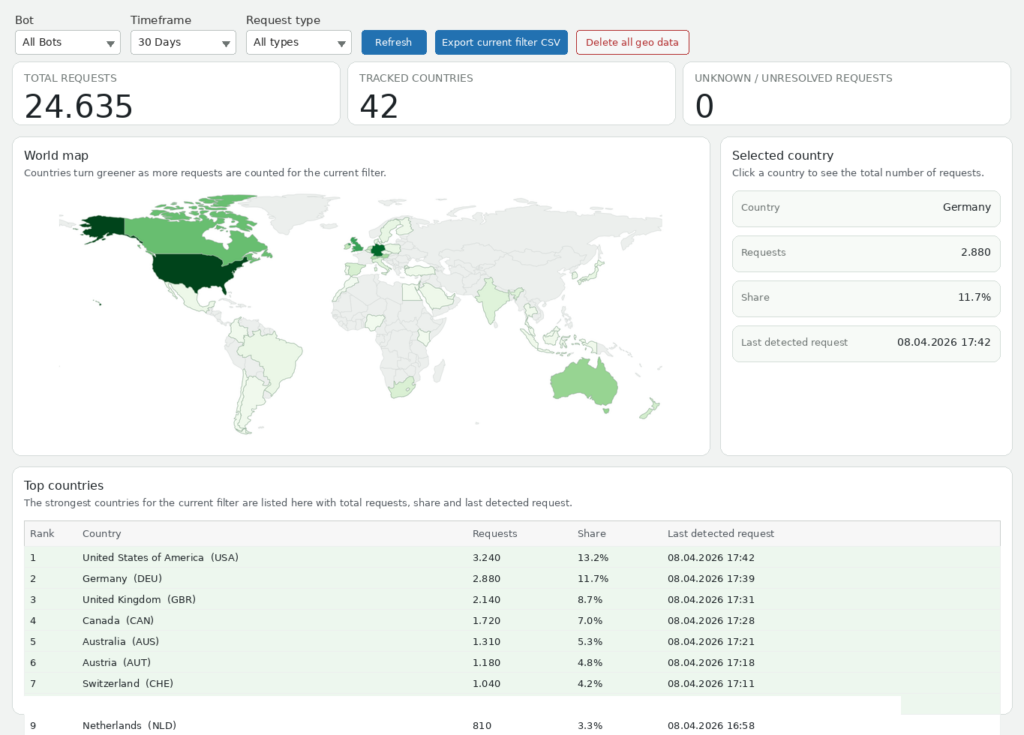Open the Request type dropdown
Screen dimensions: 1024x735
[298, 42]
